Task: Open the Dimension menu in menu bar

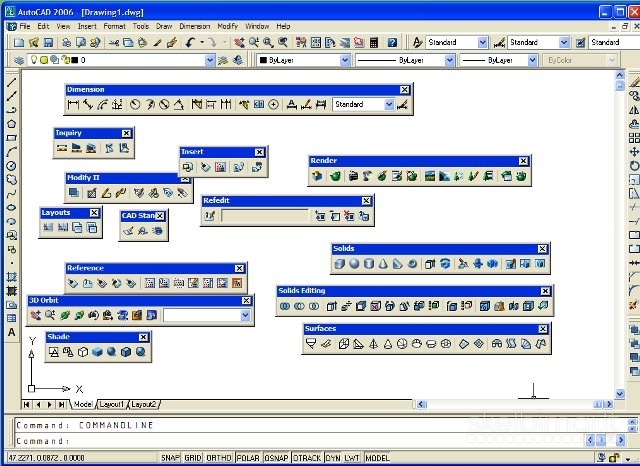Action: (x=194, y=24)
